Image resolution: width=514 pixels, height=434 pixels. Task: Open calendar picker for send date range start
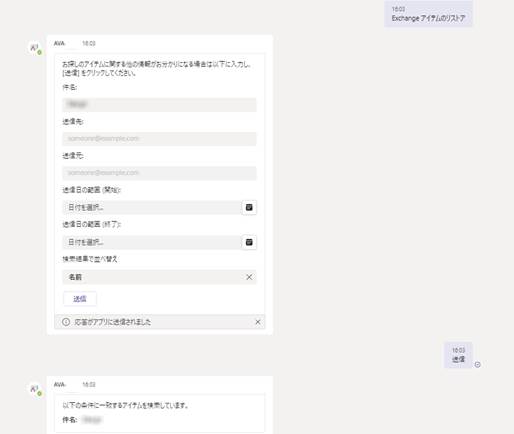tap(249, 207)
